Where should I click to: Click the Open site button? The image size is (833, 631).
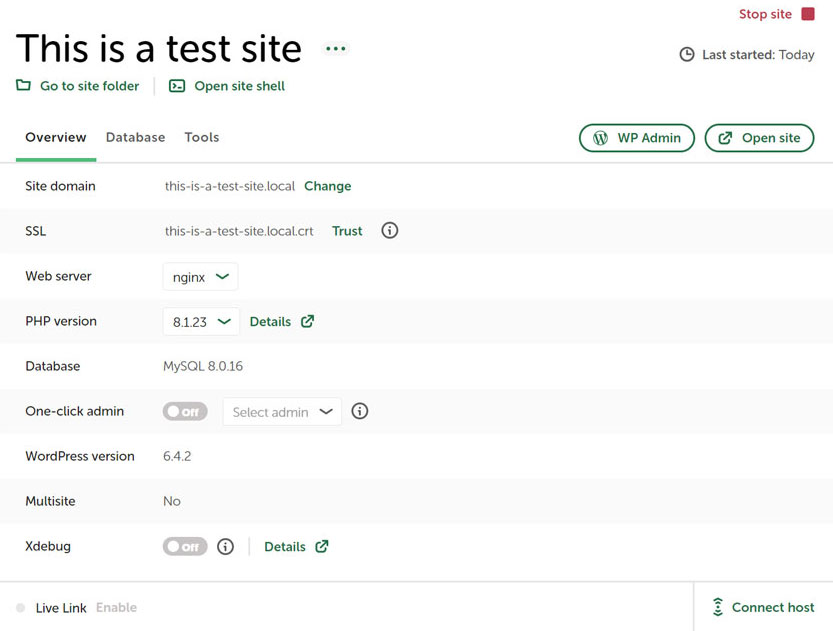point(759,138)
